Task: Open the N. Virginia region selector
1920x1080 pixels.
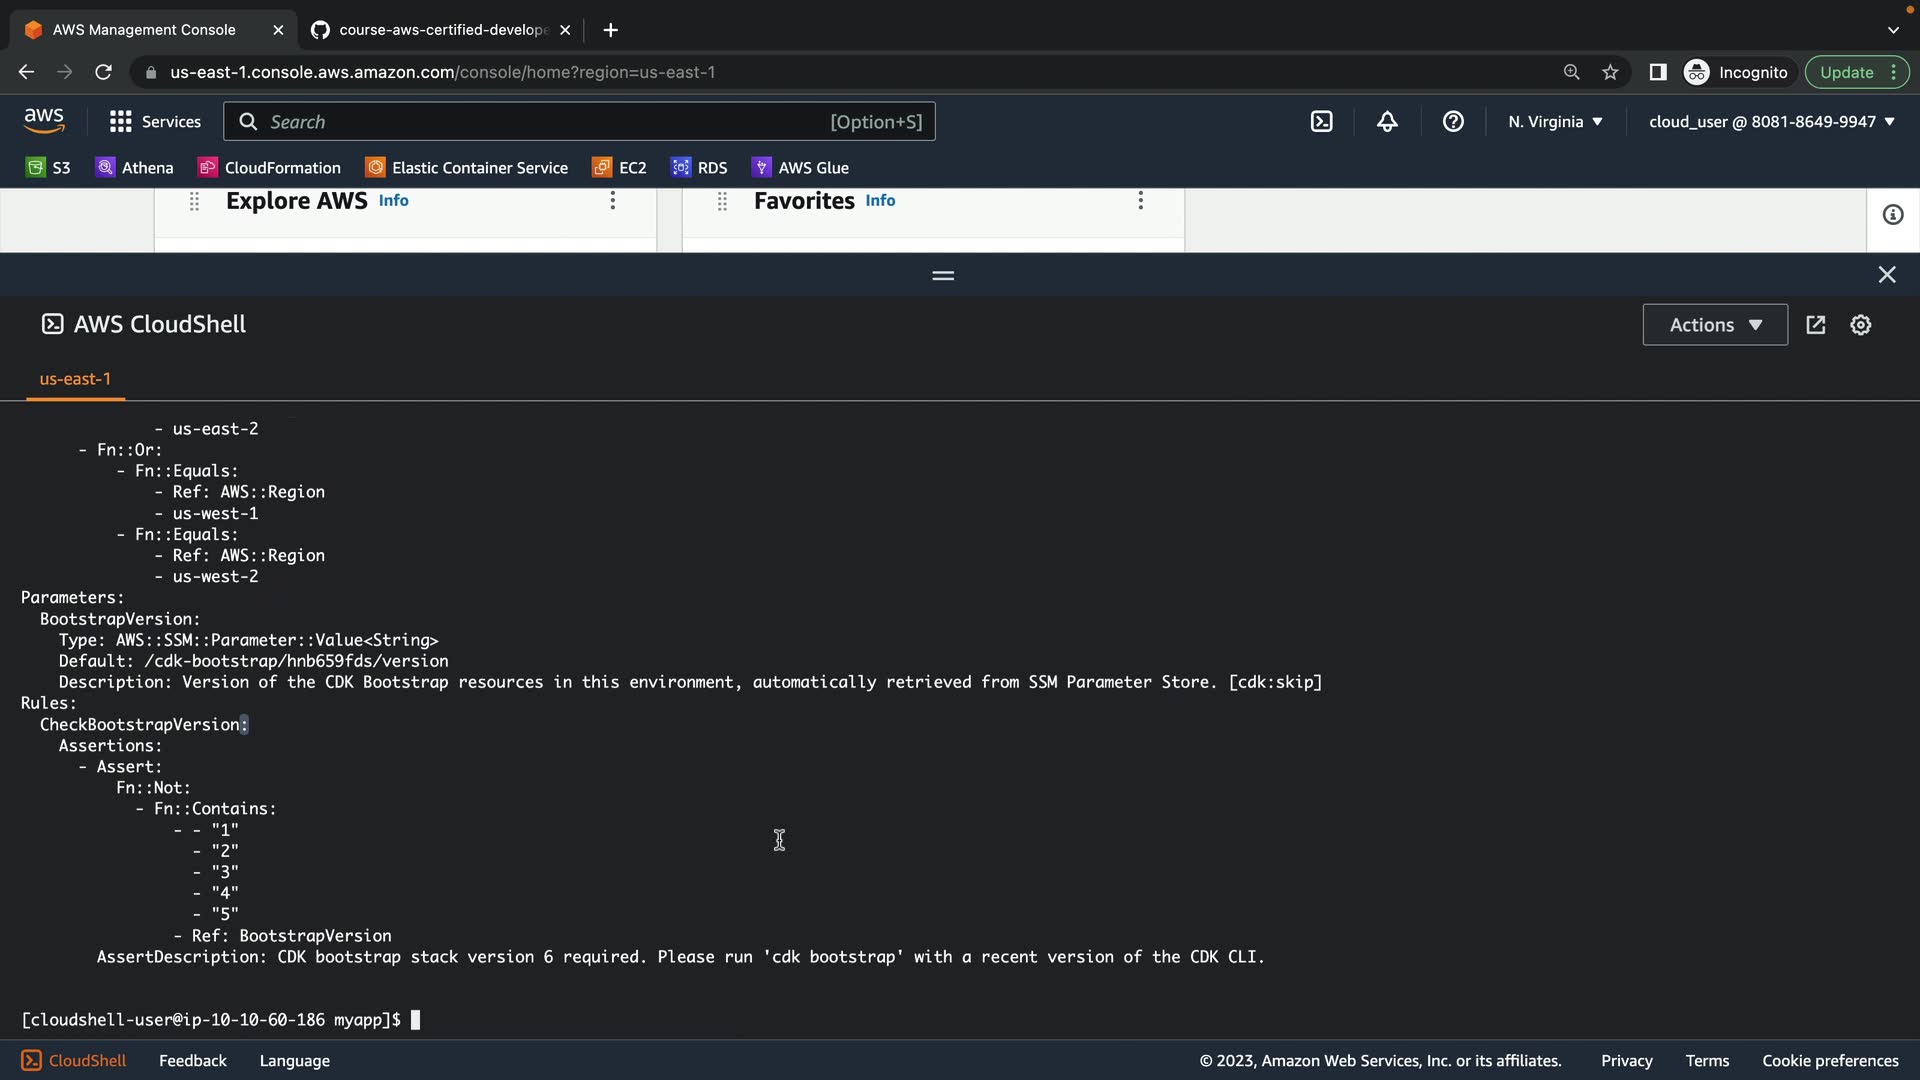Action: (x=1555, y=122)
